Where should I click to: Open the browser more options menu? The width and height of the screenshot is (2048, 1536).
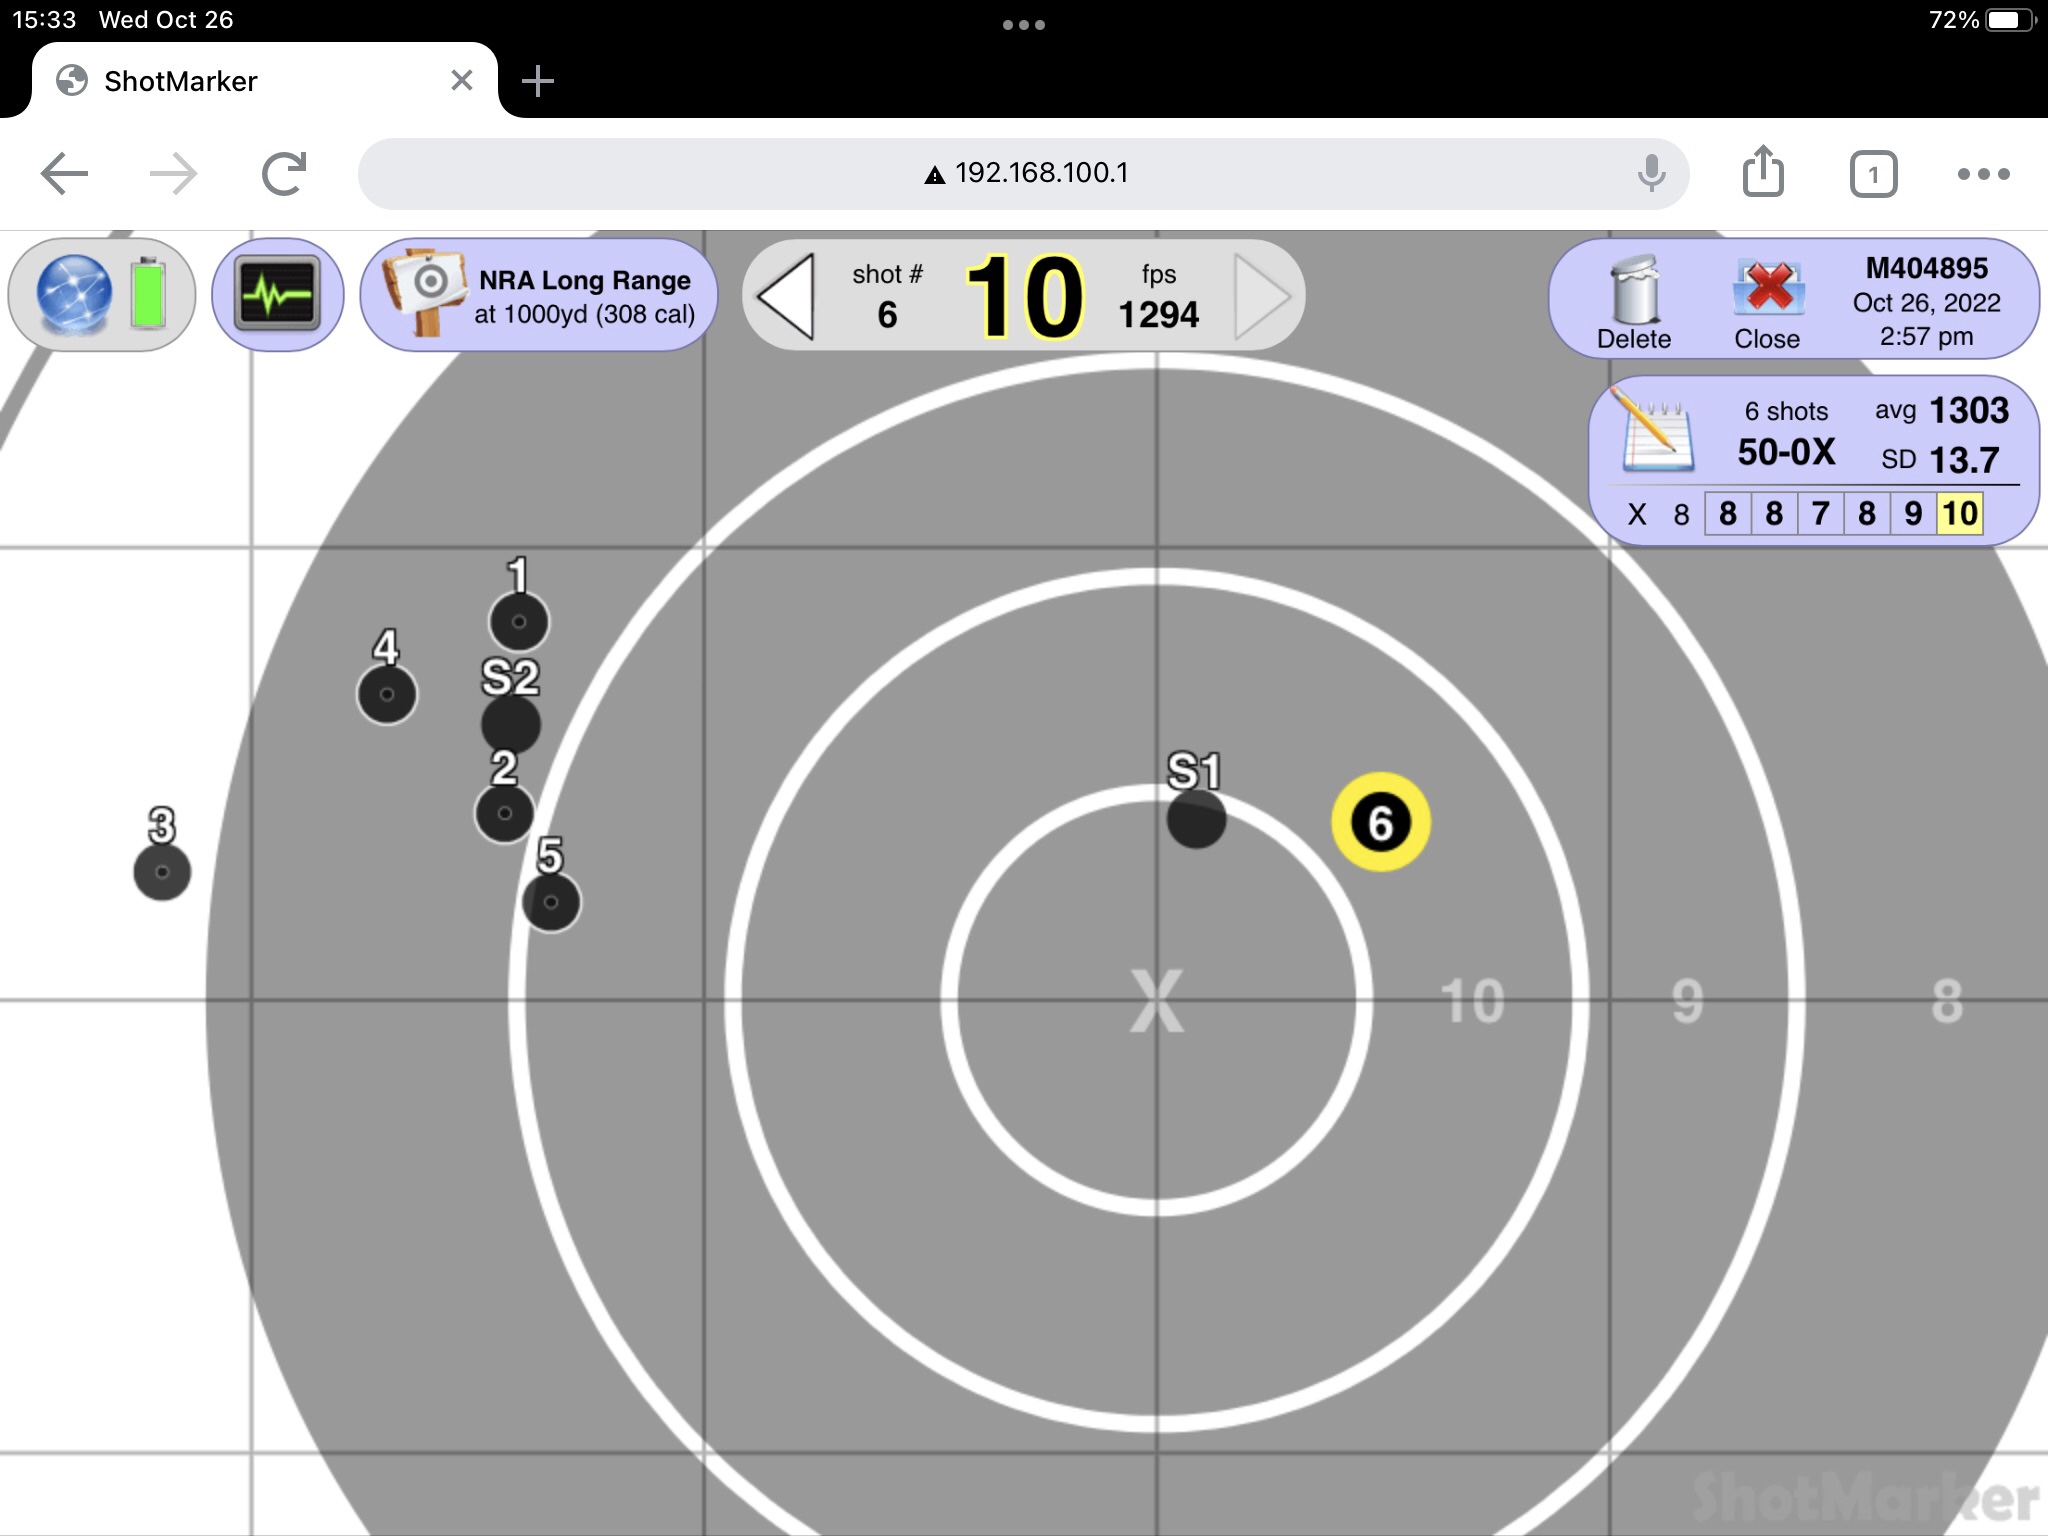click(x=1984, y=174)
